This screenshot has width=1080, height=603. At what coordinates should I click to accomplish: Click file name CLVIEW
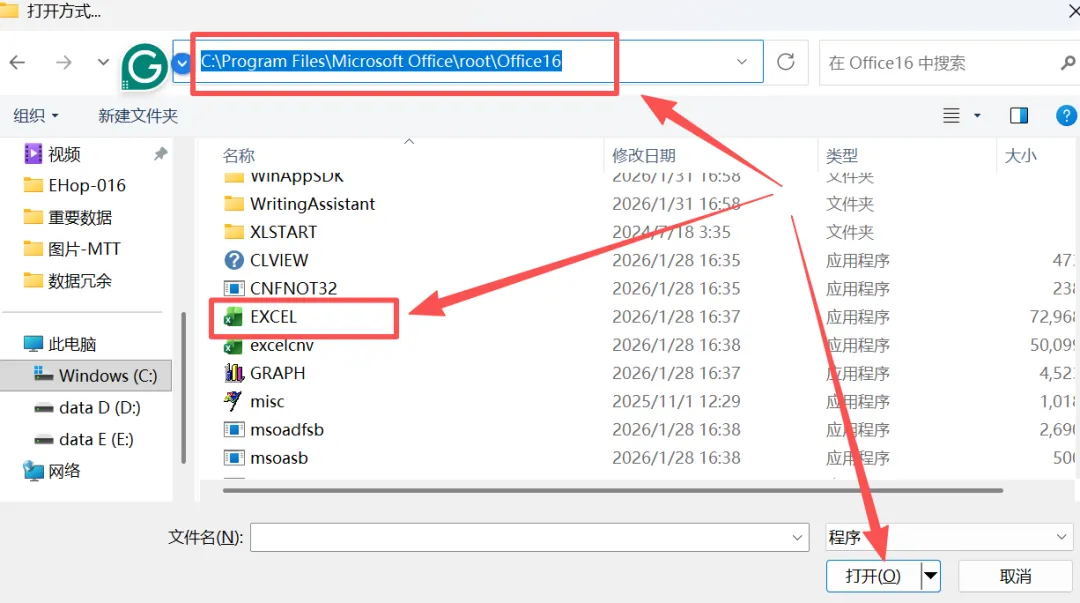(279, 260)
